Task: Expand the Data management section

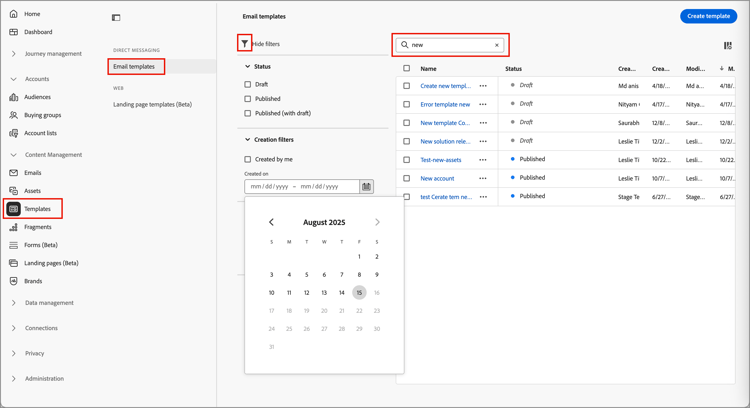Action: click(x=13, y=303)
